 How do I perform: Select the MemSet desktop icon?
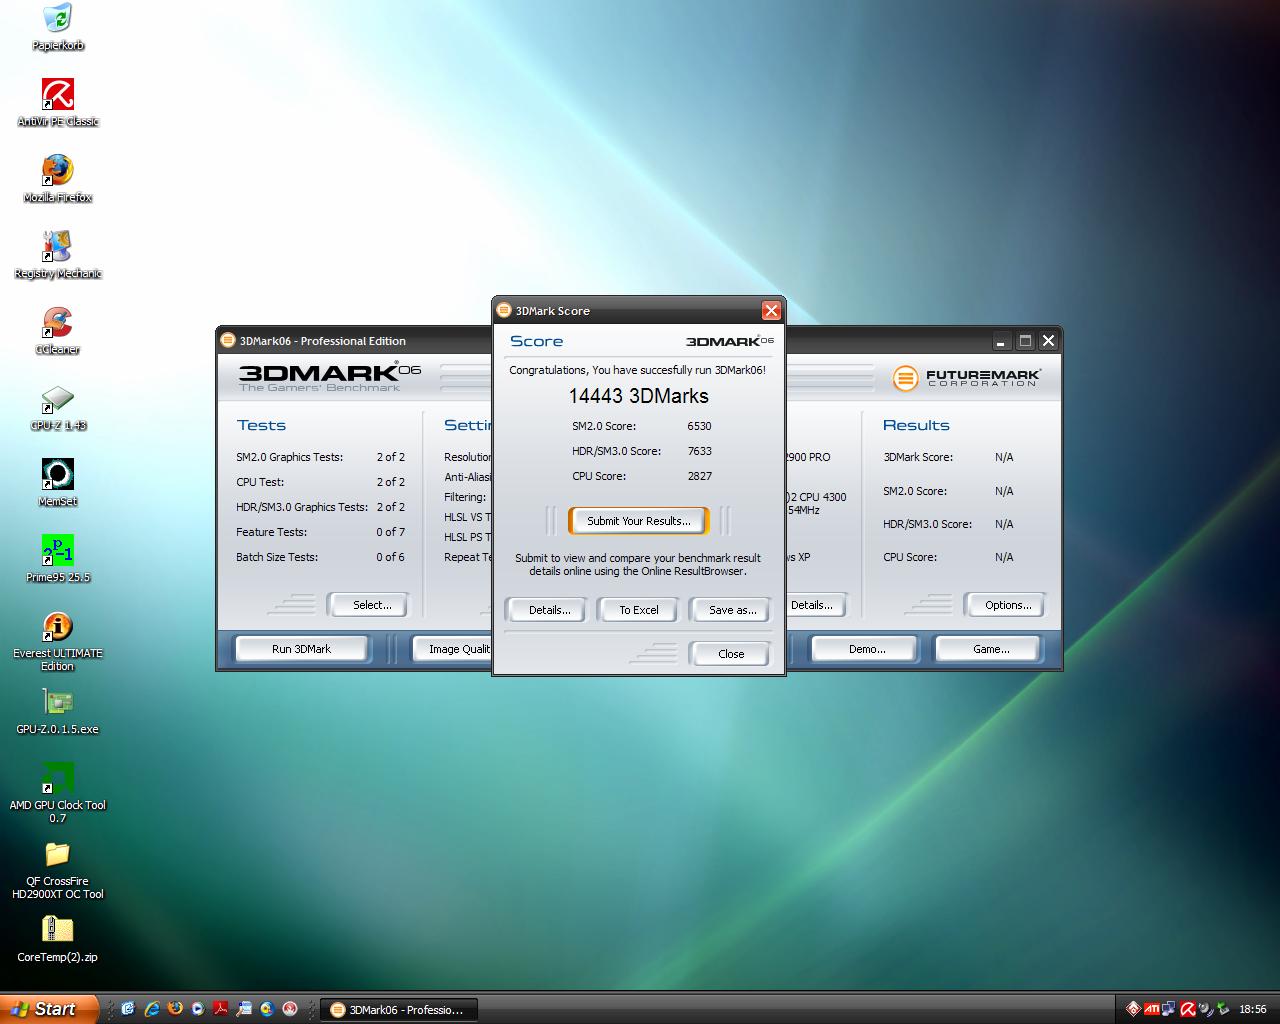(58, 483)
